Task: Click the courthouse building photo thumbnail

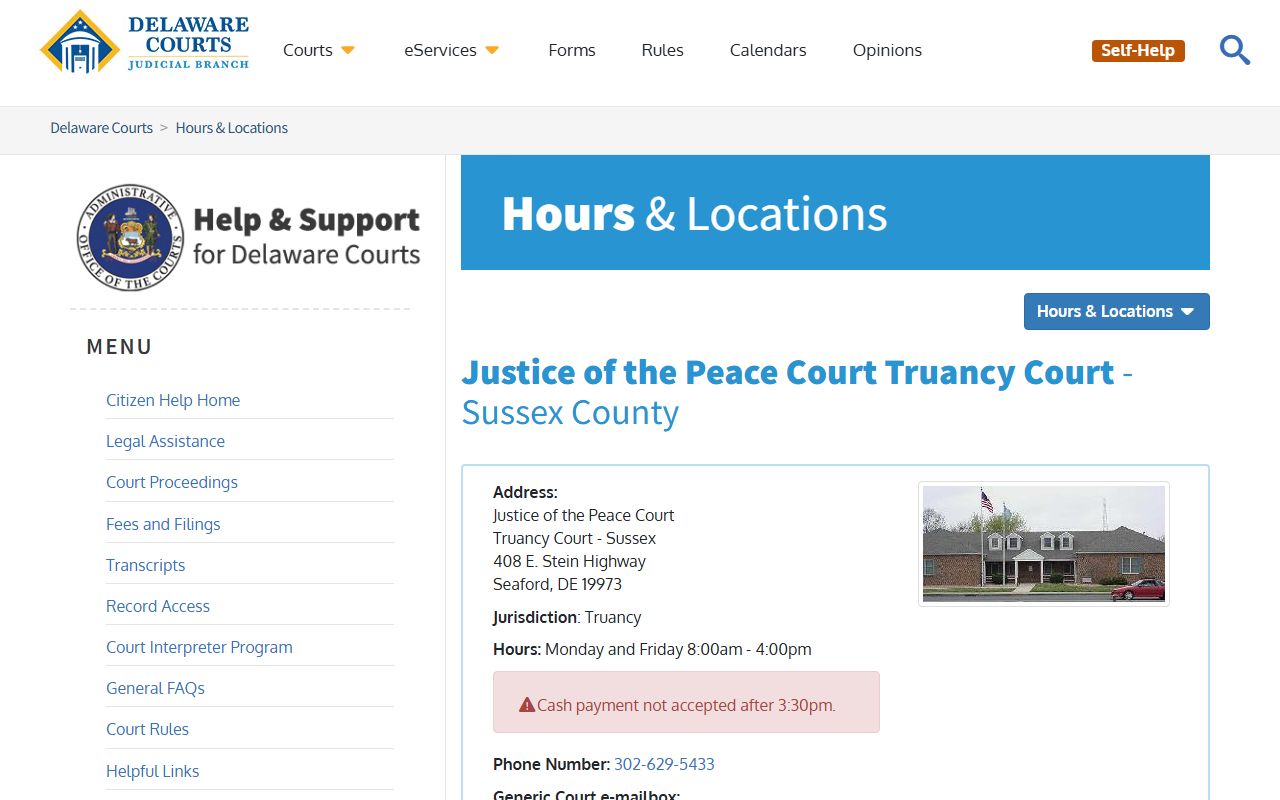Action: pyautogui.click(x=1044, y=544)
